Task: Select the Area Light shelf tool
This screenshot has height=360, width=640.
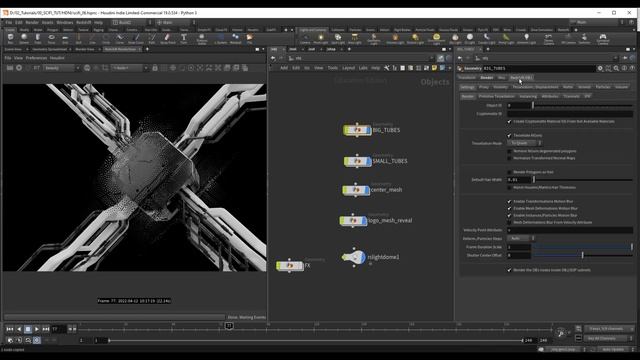Action: click(355, 39)
